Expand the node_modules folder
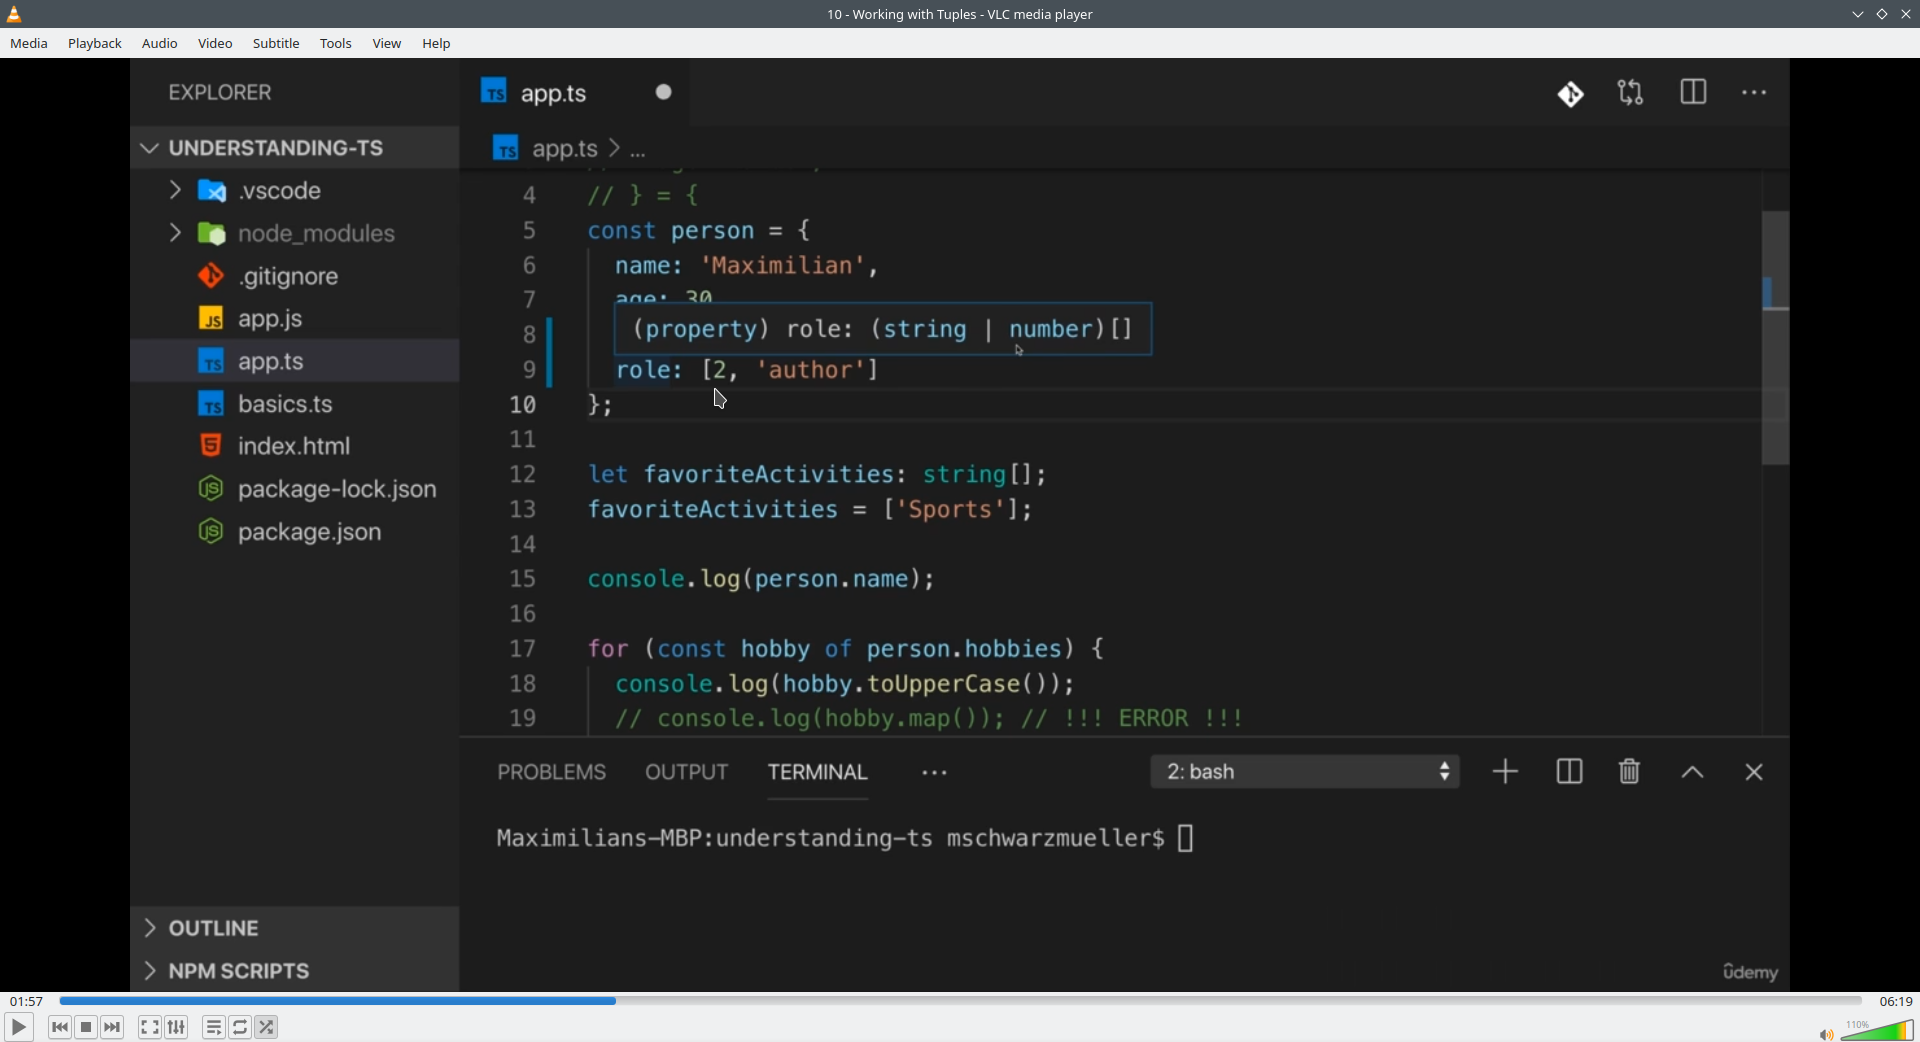1920x1042 pixels. pyautogui.click(x=175, y=233)
